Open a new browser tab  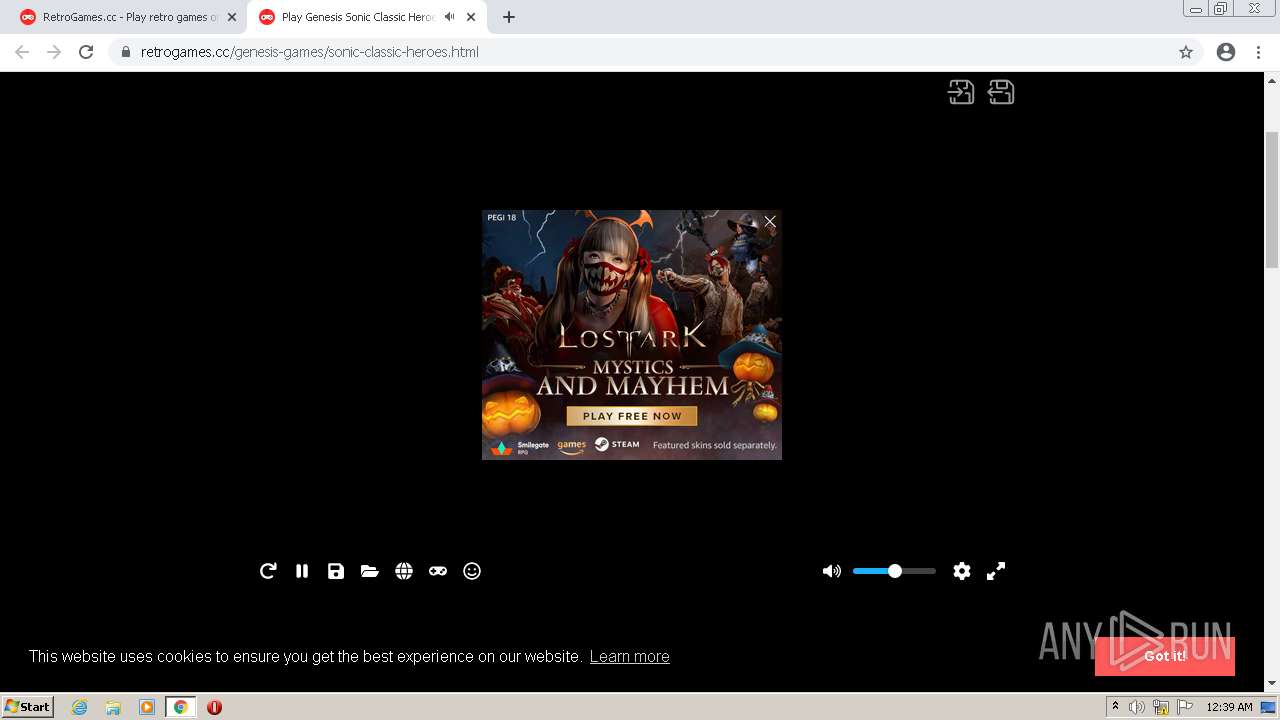pos(509,17)
